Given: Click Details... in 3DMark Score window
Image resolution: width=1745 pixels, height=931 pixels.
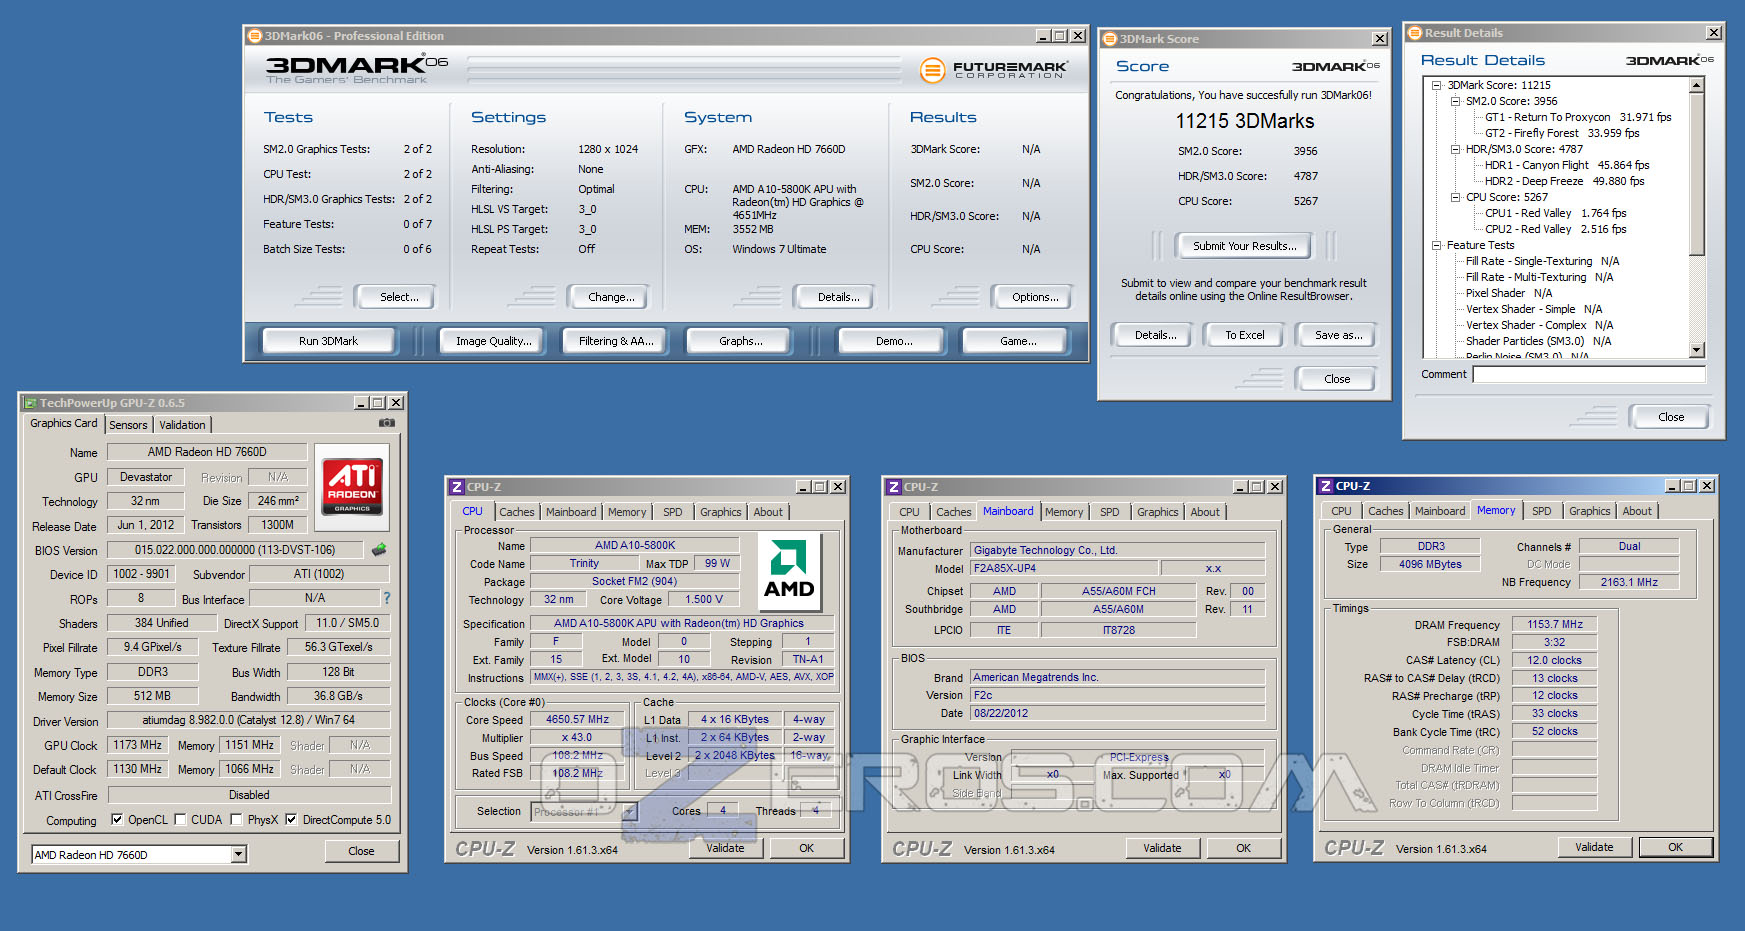Looking at the screenshot, I should point(1155,335).
